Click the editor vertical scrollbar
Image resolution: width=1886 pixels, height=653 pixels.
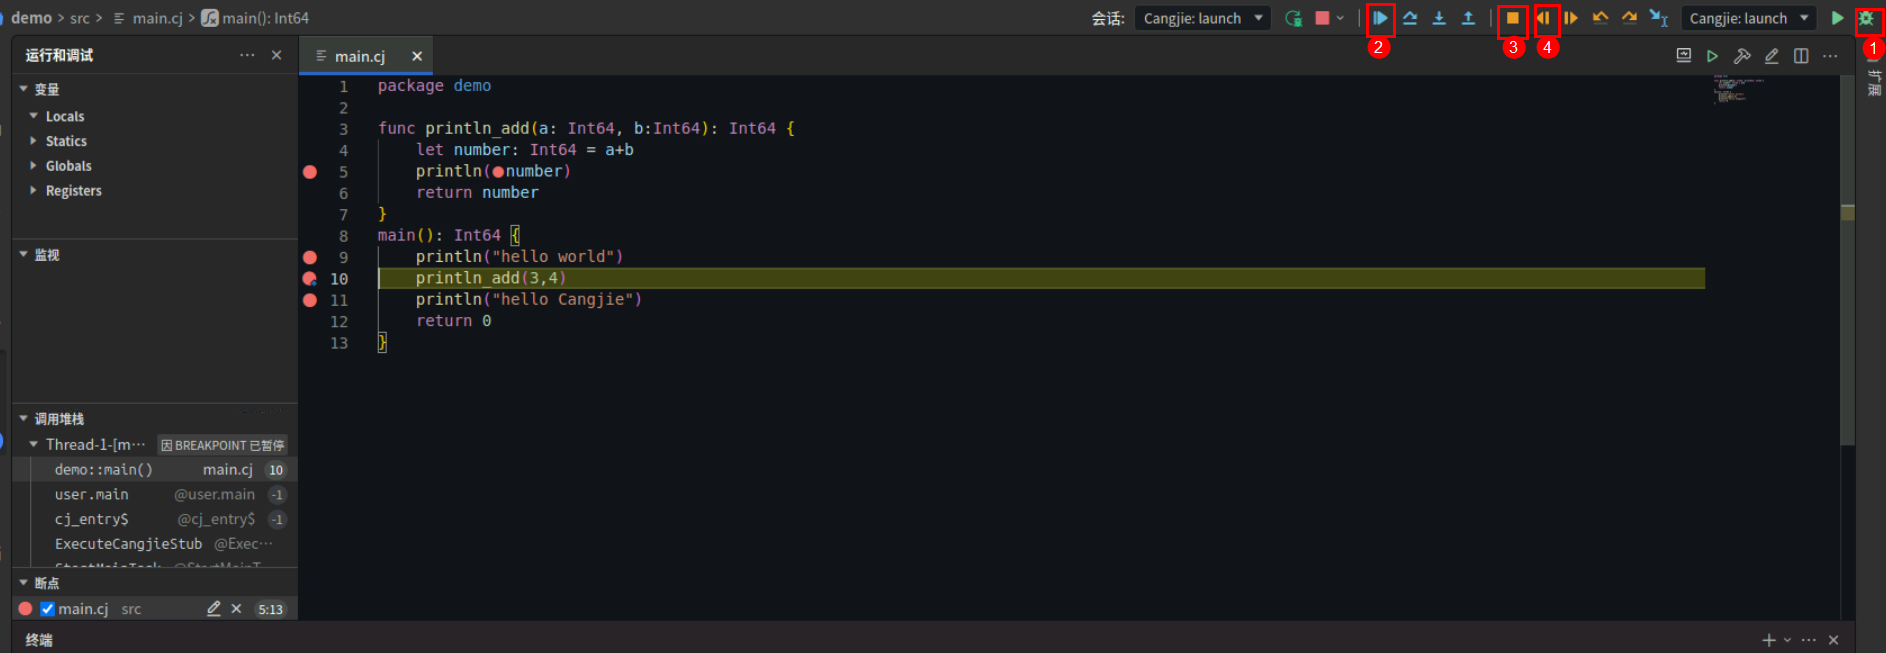click(x=1847, y=300)
